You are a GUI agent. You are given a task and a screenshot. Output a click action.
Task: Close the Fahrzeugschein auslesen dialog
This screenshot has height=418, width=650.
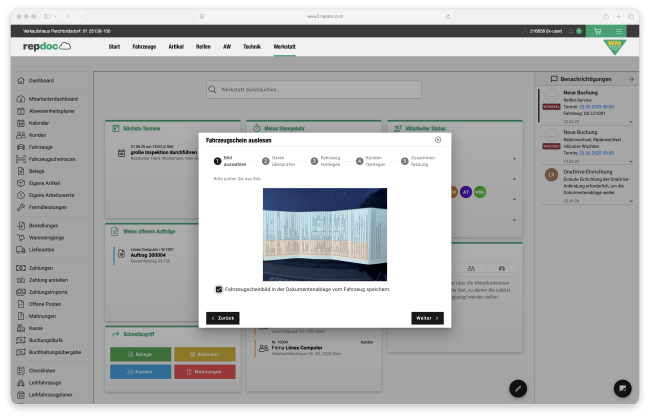[438, 140]
